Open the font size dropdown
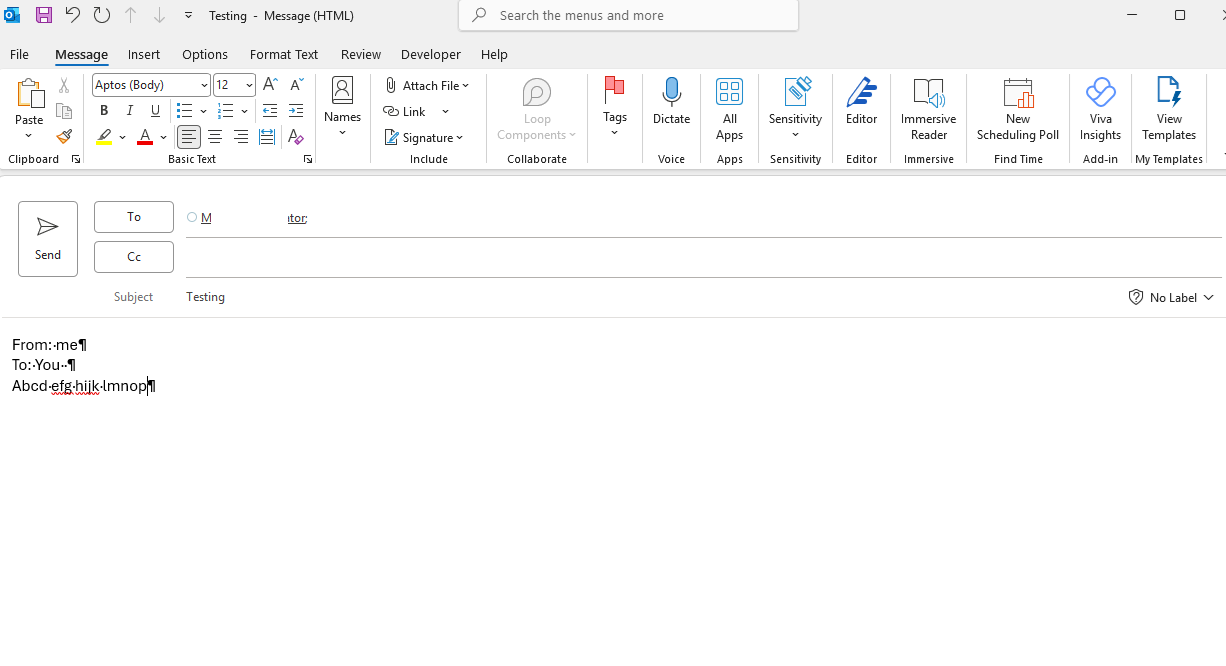Image resolution: width=1226 pixels, height=666 pixels. (249, 85)
